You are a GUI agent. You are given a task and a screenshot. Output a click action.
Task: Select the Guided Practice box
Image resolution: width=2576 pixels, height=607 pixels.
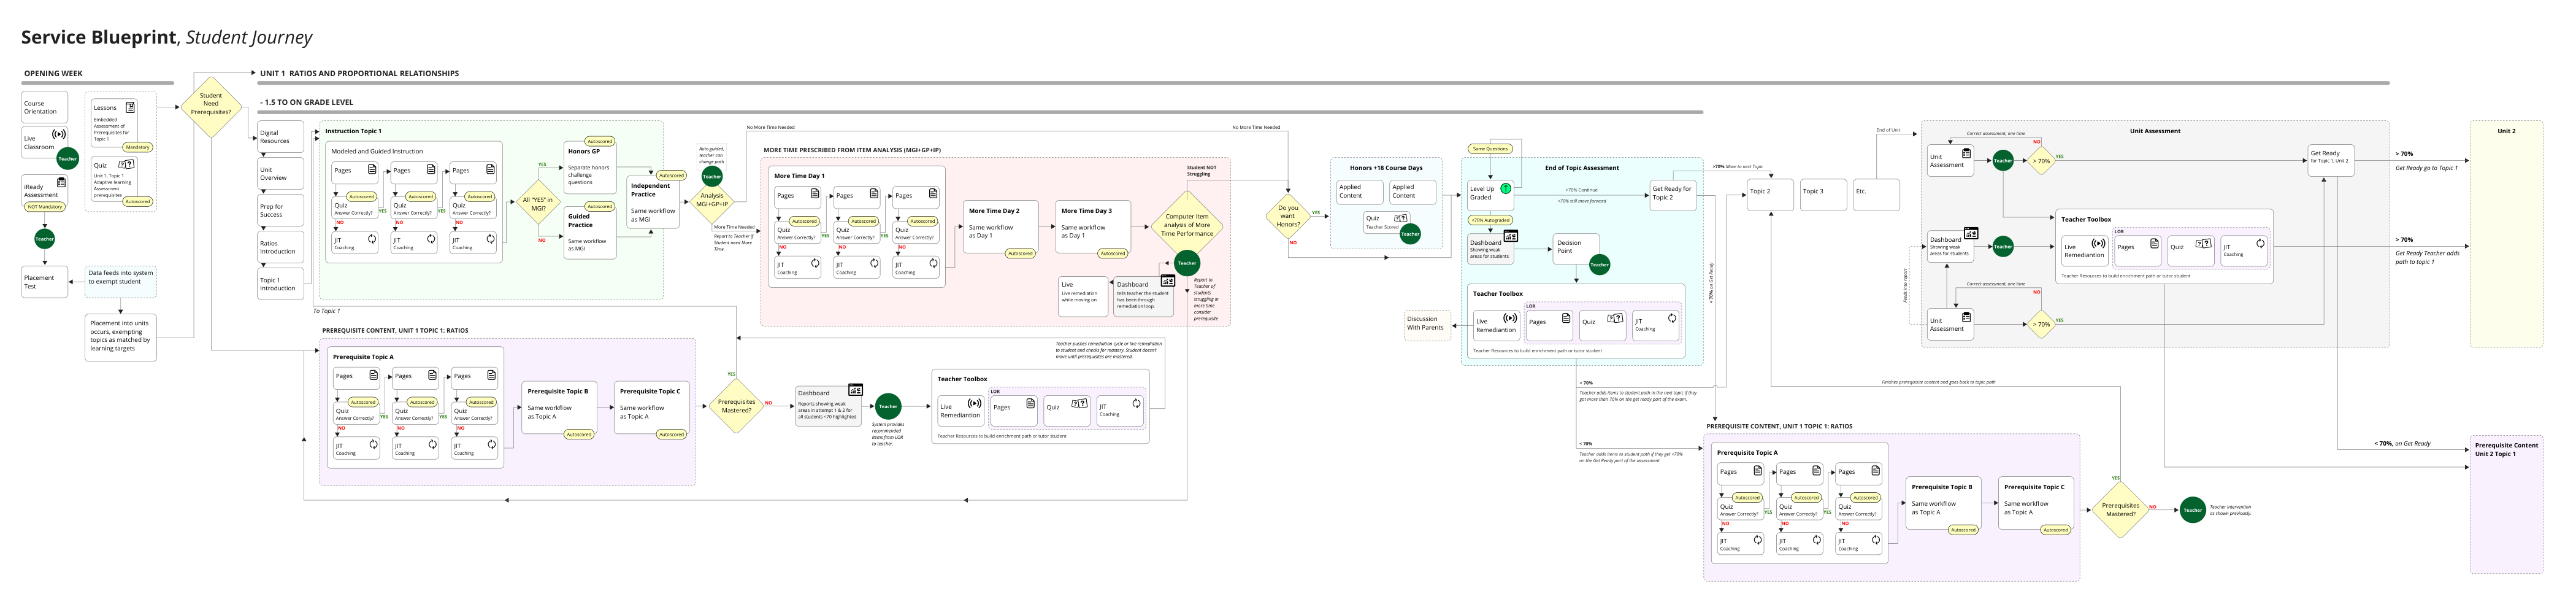[x=590, y=234]
